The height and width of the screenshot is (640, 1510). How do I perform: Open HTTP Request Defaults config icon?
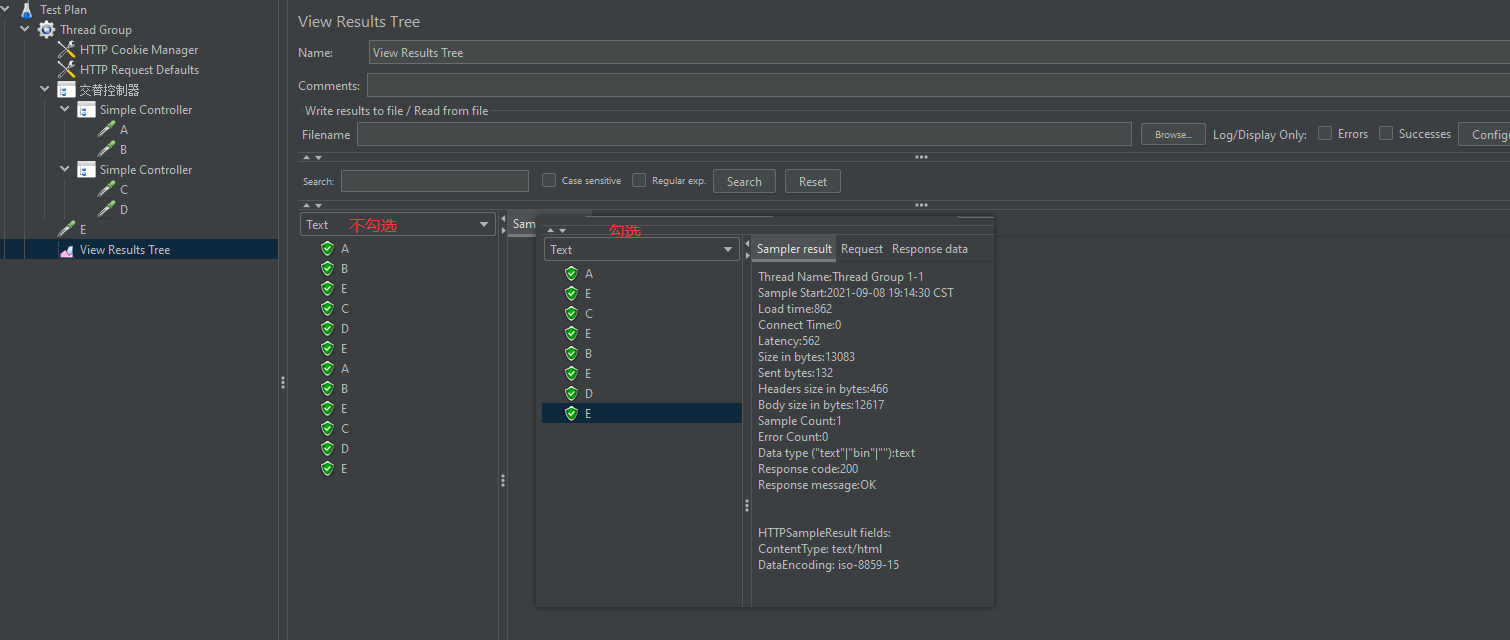[67, 69]
